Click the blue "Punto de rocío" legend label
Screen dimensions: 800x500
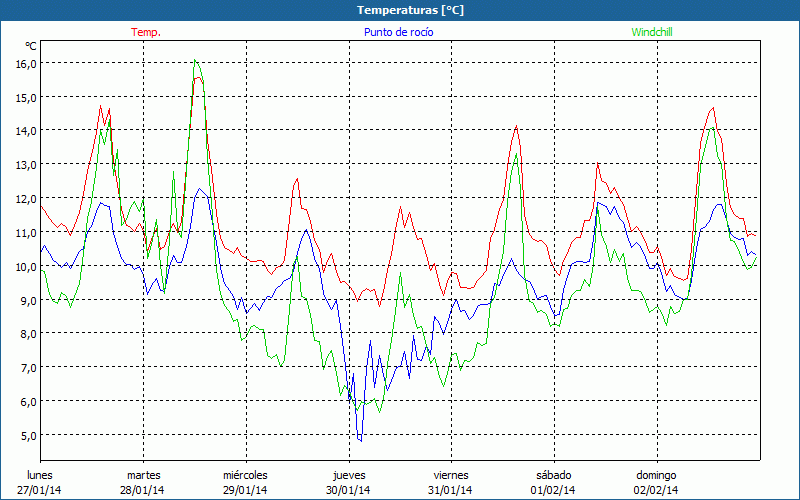[398, 32]
